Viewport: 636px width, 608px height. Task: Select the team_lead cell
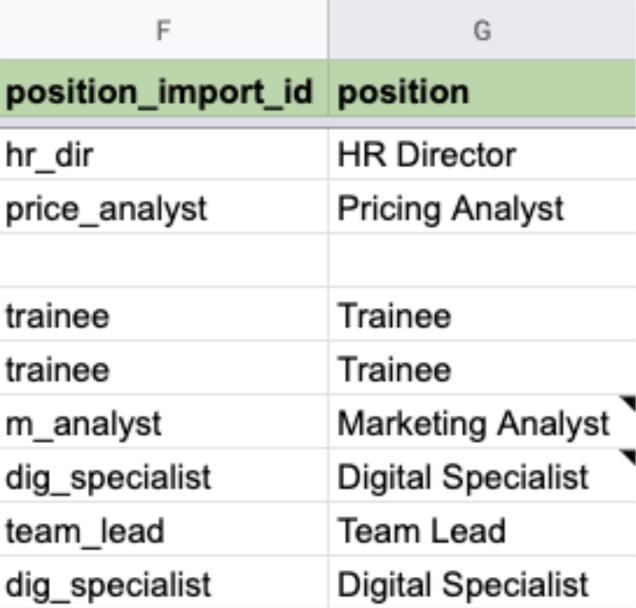click(x=163, y=529)
